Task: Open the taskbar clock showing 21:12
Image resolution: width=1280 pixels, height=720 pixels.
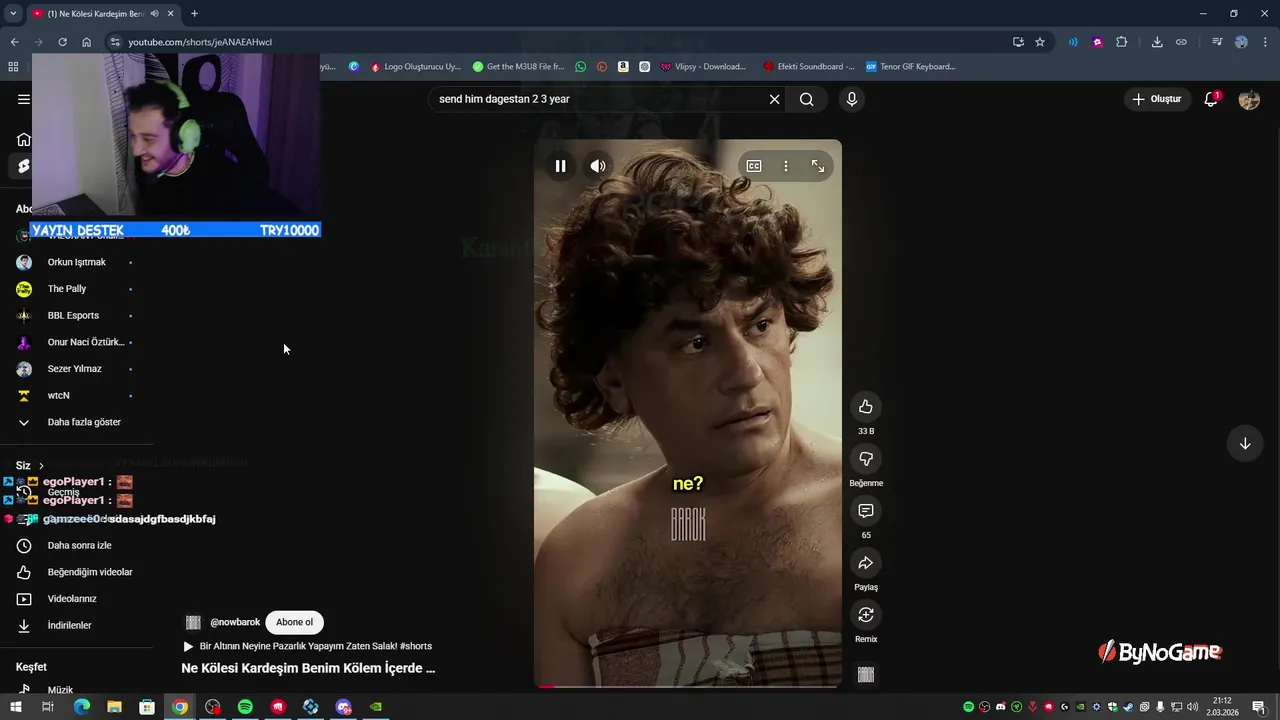Action: click(x=1222, y=707)
